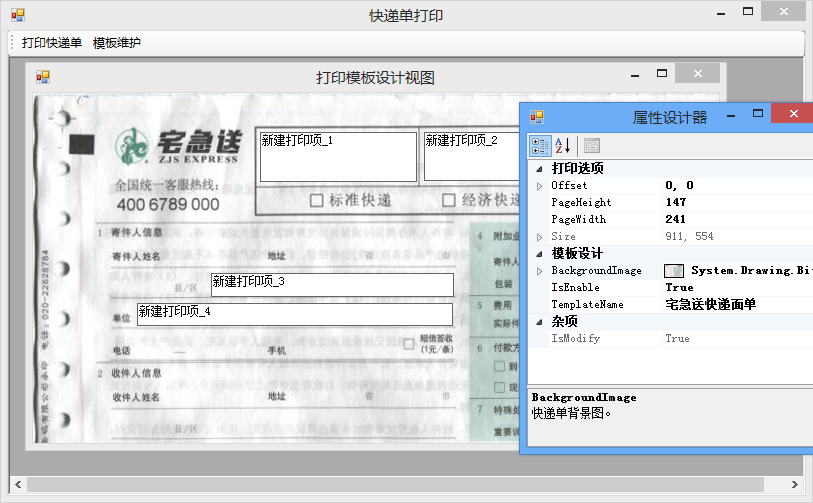
Task: Select the TemplateName property label
Action: [x=587, y=304]
